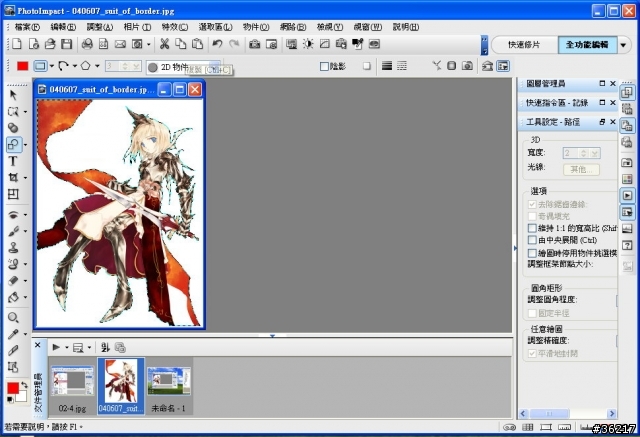Open dropdown beside 全功能編輯 button
This screenshot has width=640, height=437.
(x=623, y=45)
